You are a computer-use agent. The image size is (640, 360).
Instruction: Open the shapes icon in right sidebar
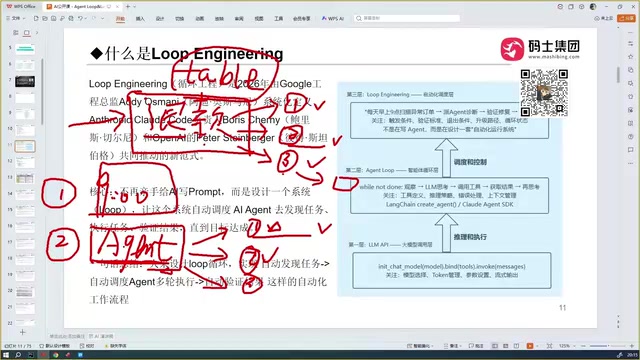coord(631,70)
